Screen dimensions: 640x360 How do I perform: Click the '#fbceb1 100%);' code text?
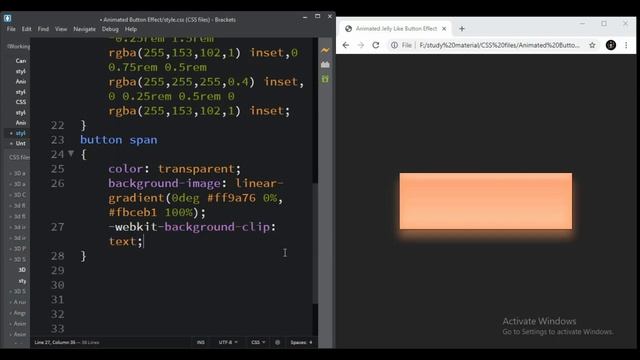click(x=157, y=212)
